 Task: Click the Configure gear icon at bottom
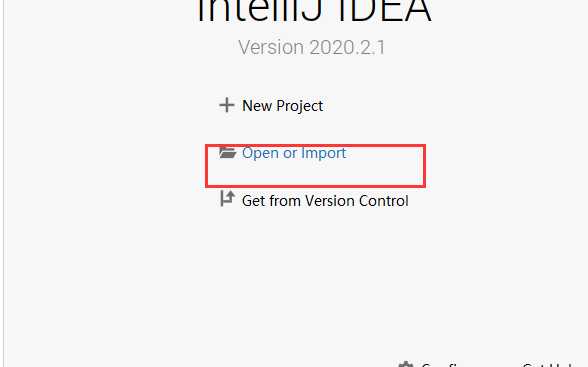pos(406,364)
